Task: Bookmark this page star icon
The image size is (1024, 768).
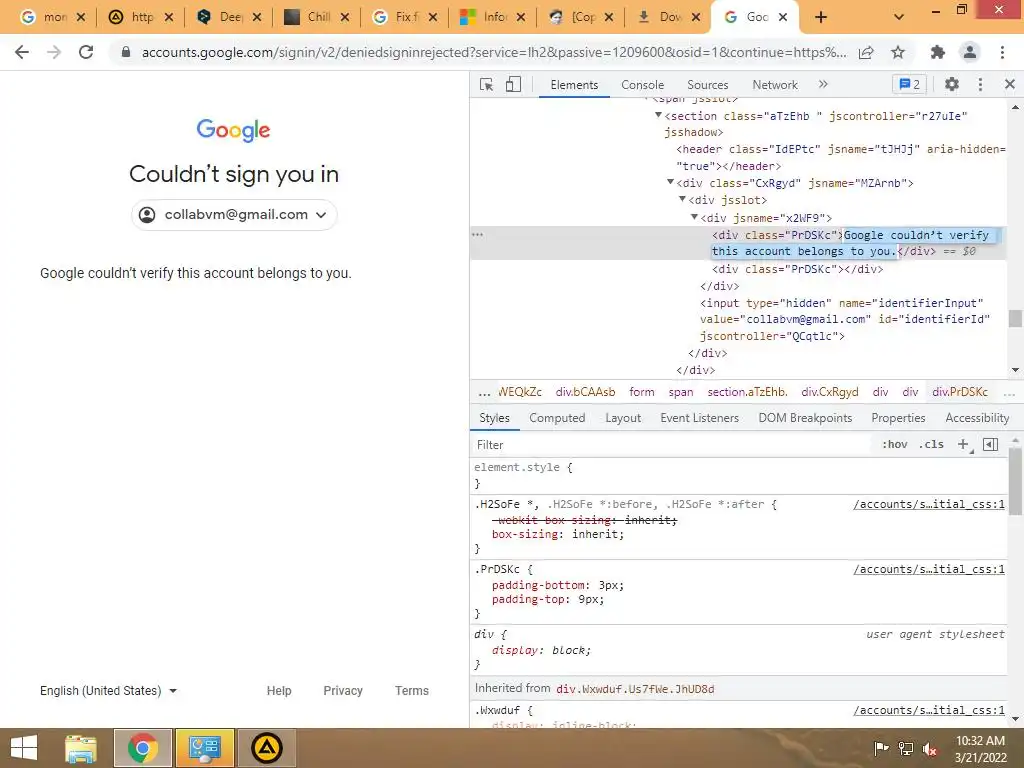Action: click(x=898, y=52)
